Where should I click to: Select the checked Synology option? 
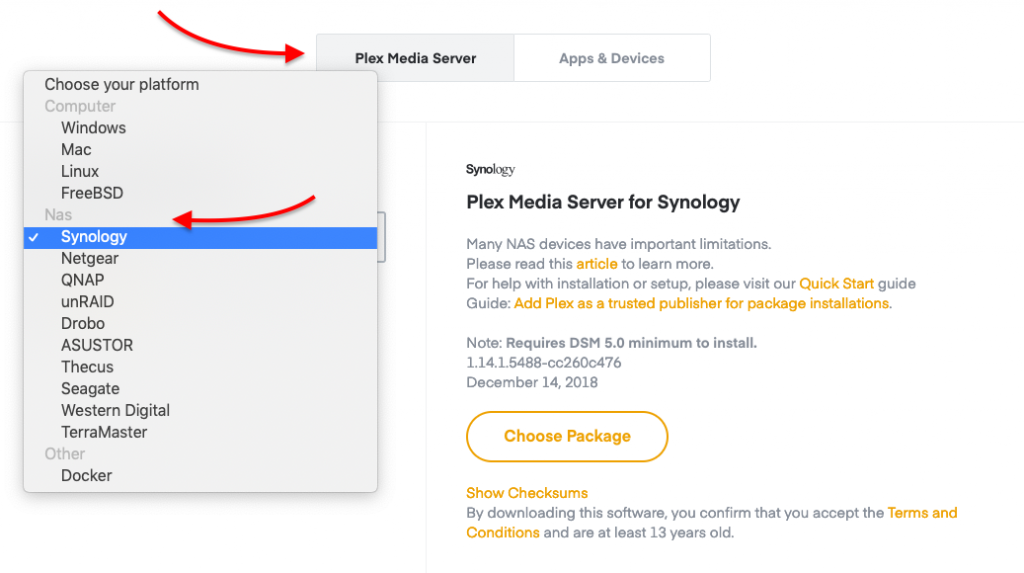[x=94, y=237]
